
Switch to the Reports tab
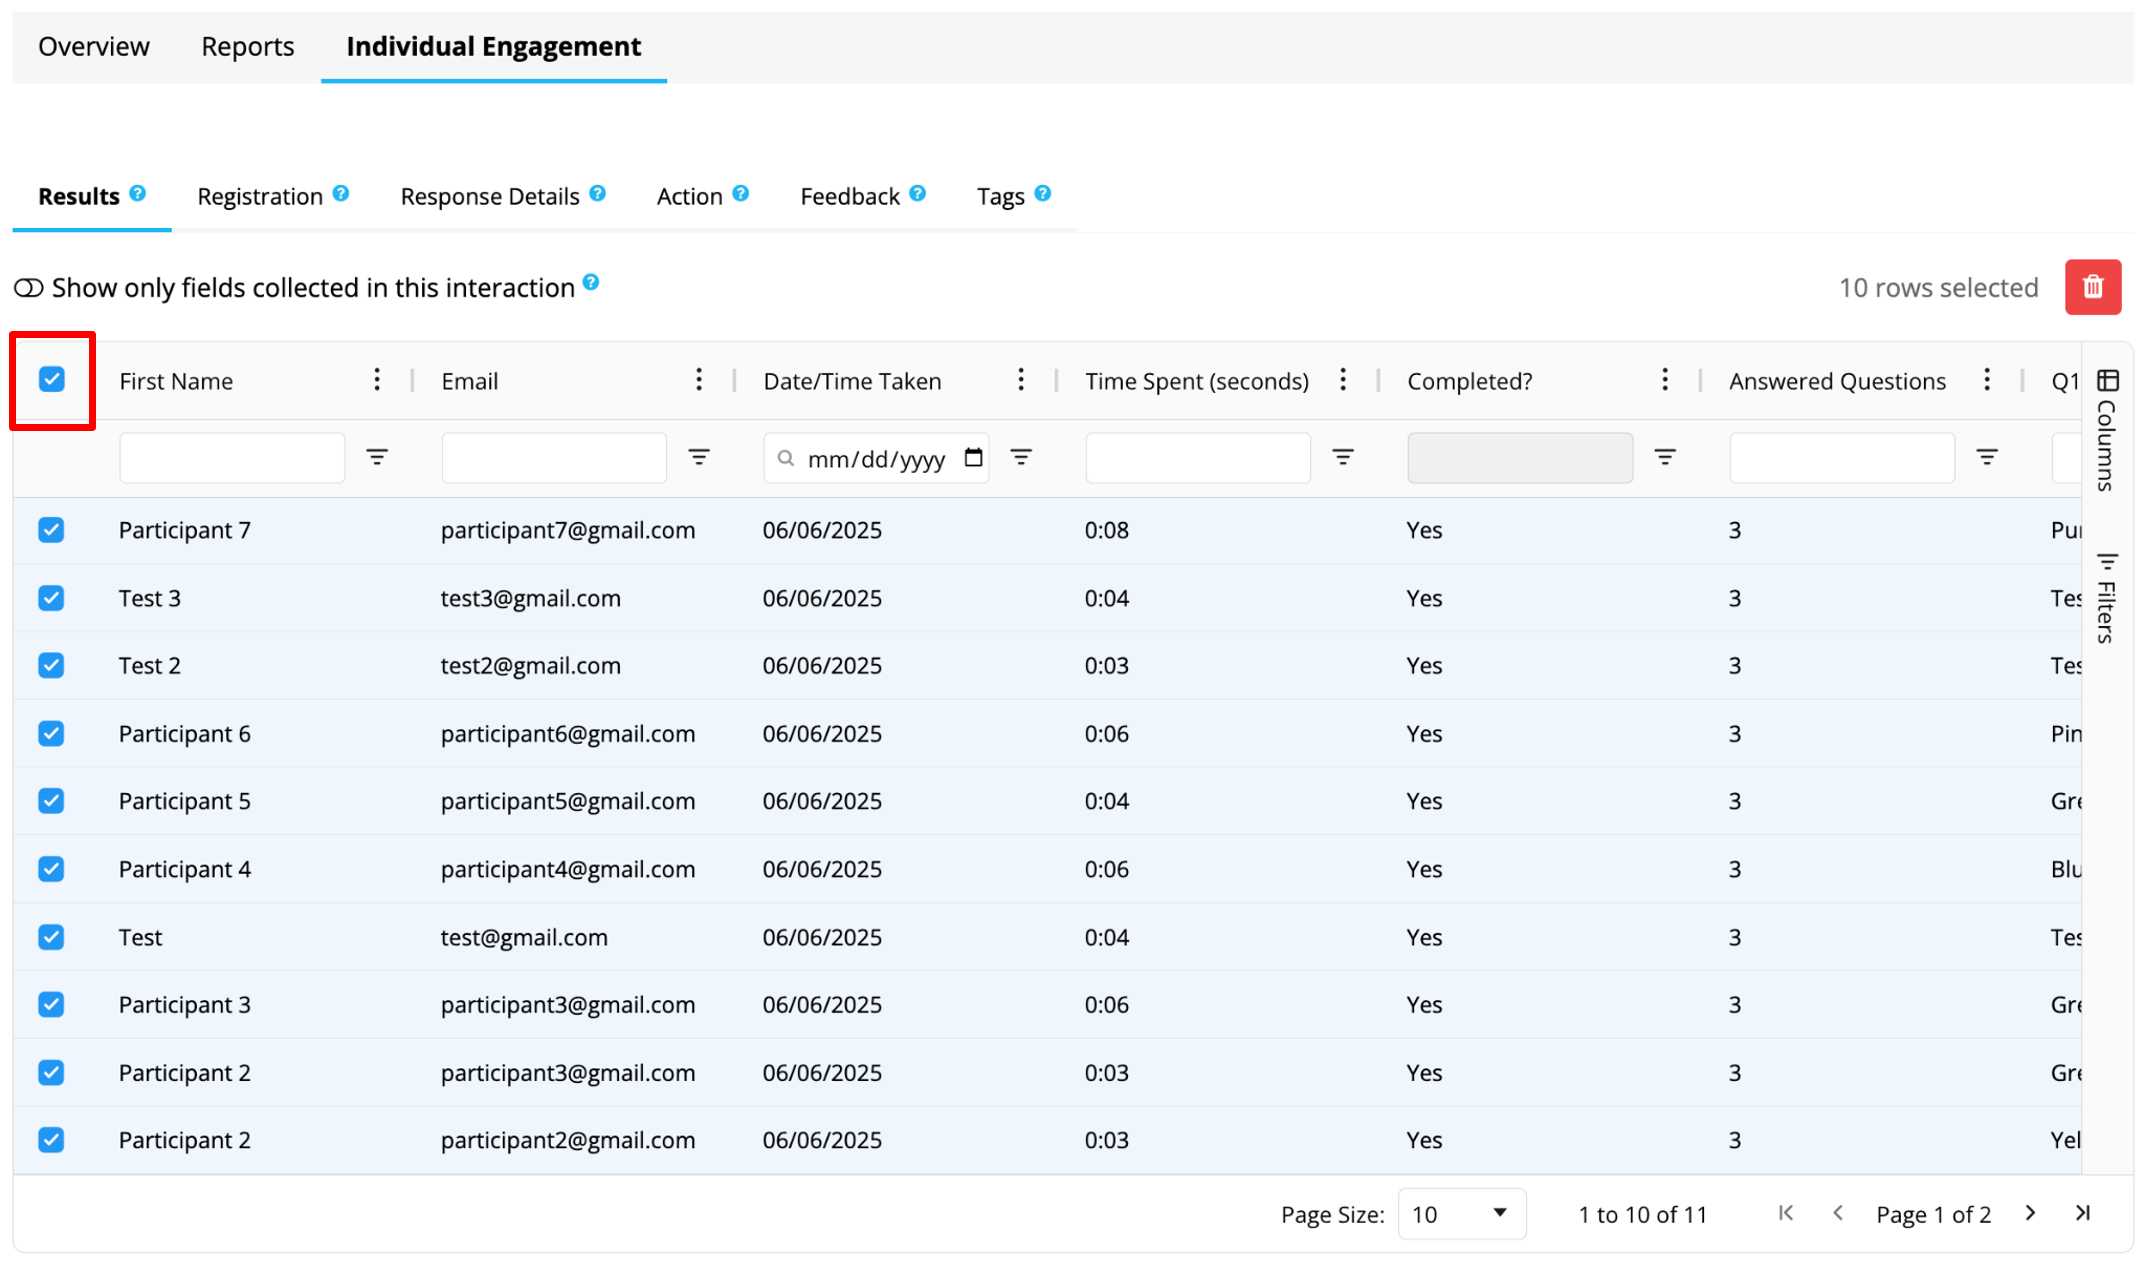click(247, 46)
